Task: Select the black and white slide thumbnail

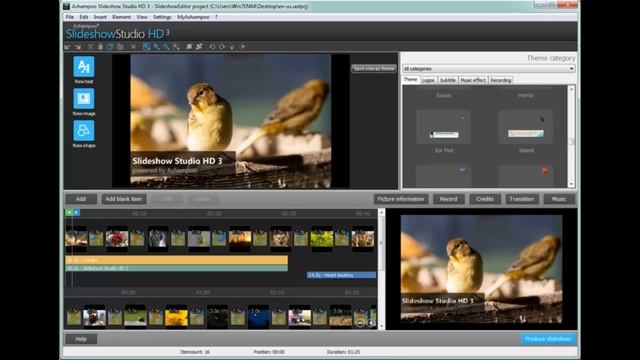Action: coord(158,238)
